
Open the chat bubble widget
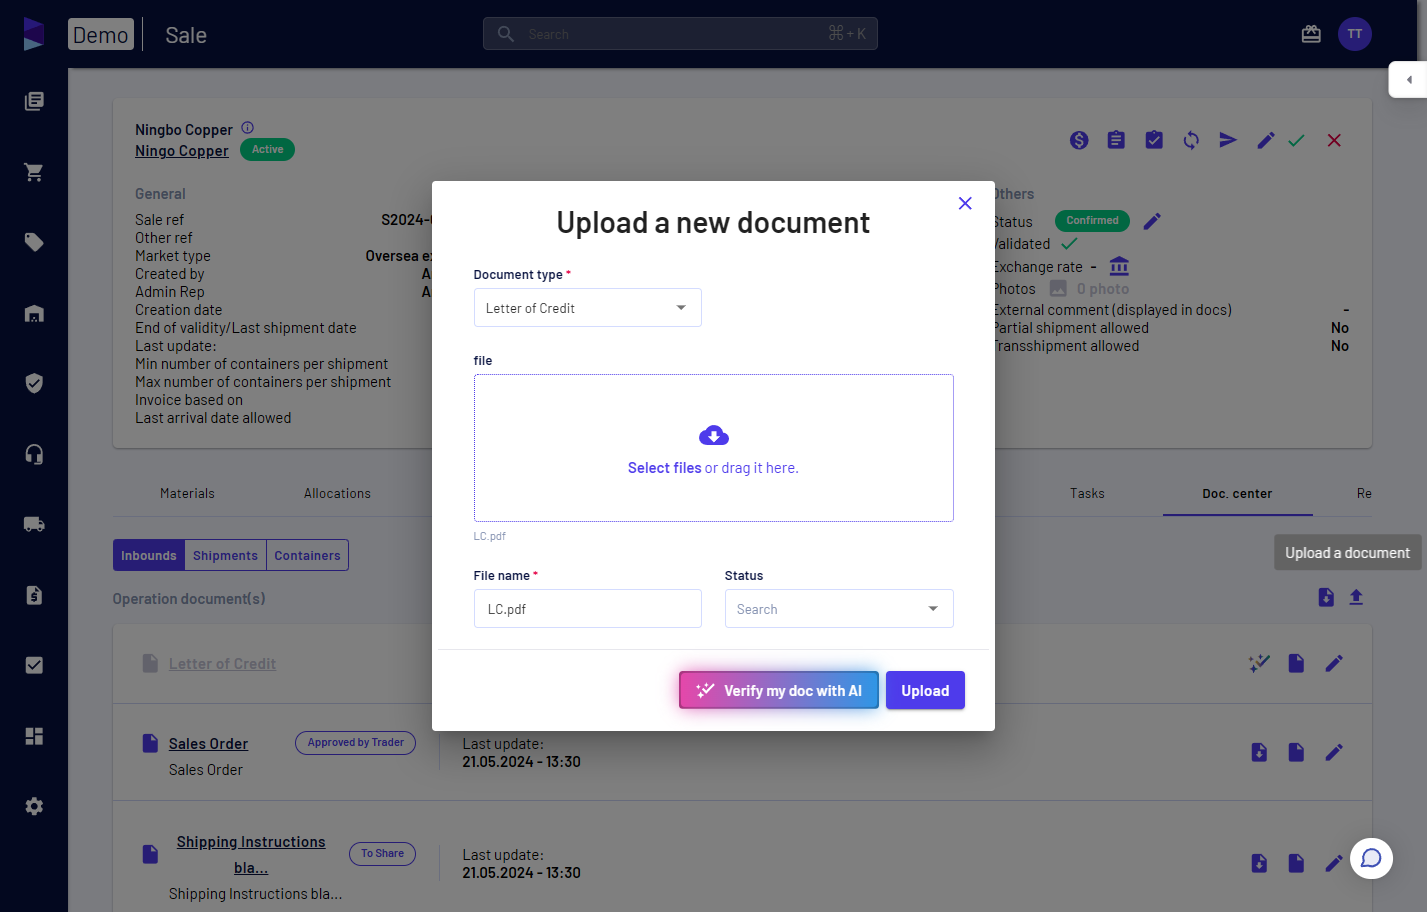coord(1371,858)
